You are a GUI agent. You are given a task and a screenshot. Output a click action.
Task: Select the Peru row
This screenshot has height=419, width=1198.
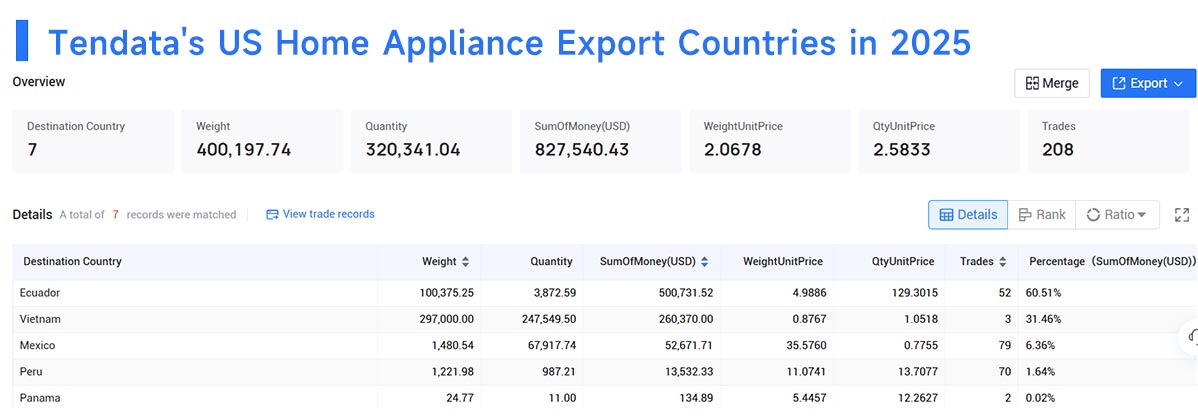coord(604,372)
